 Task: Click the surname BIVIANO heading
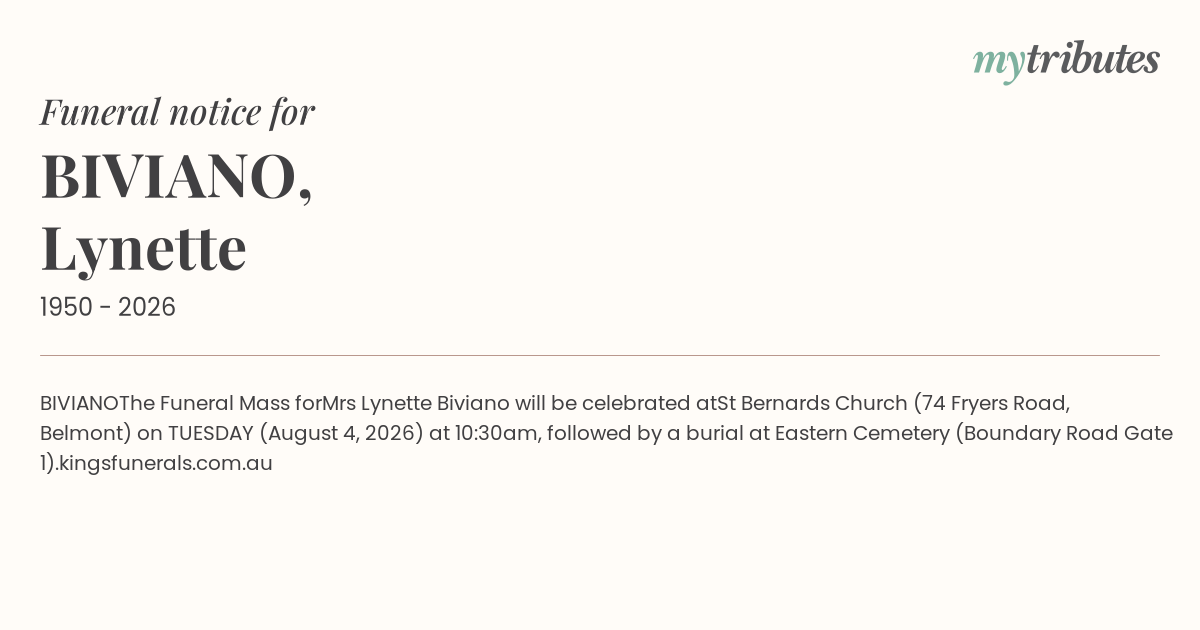pos(176,176)
